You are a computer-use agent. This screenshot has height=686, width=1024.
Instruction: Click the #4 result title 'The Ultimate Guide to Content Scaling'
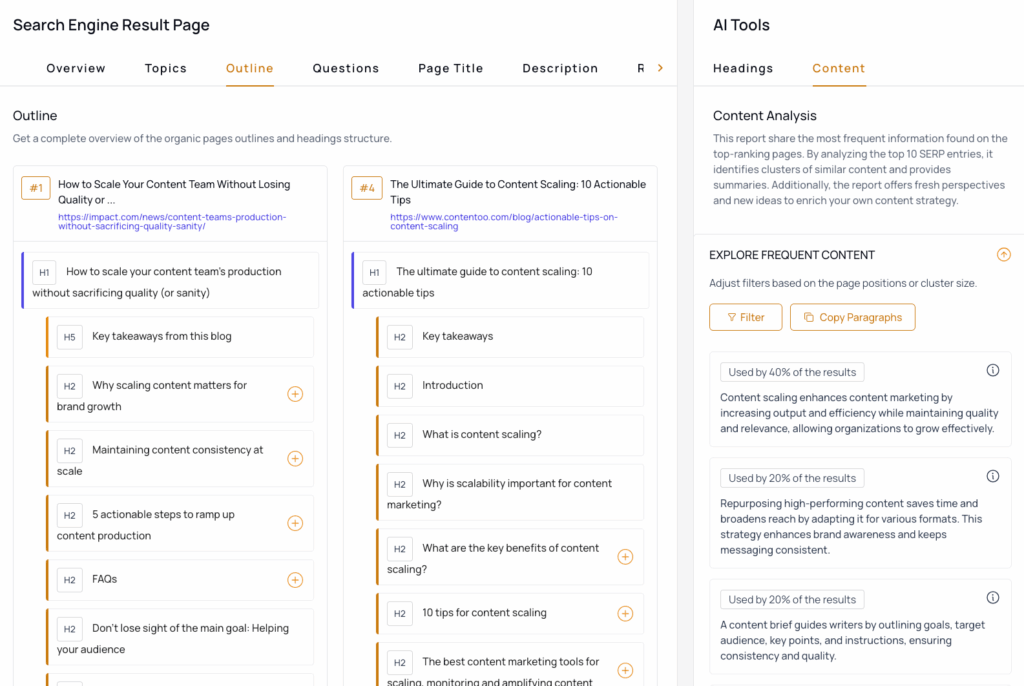(x=518, y=192)
